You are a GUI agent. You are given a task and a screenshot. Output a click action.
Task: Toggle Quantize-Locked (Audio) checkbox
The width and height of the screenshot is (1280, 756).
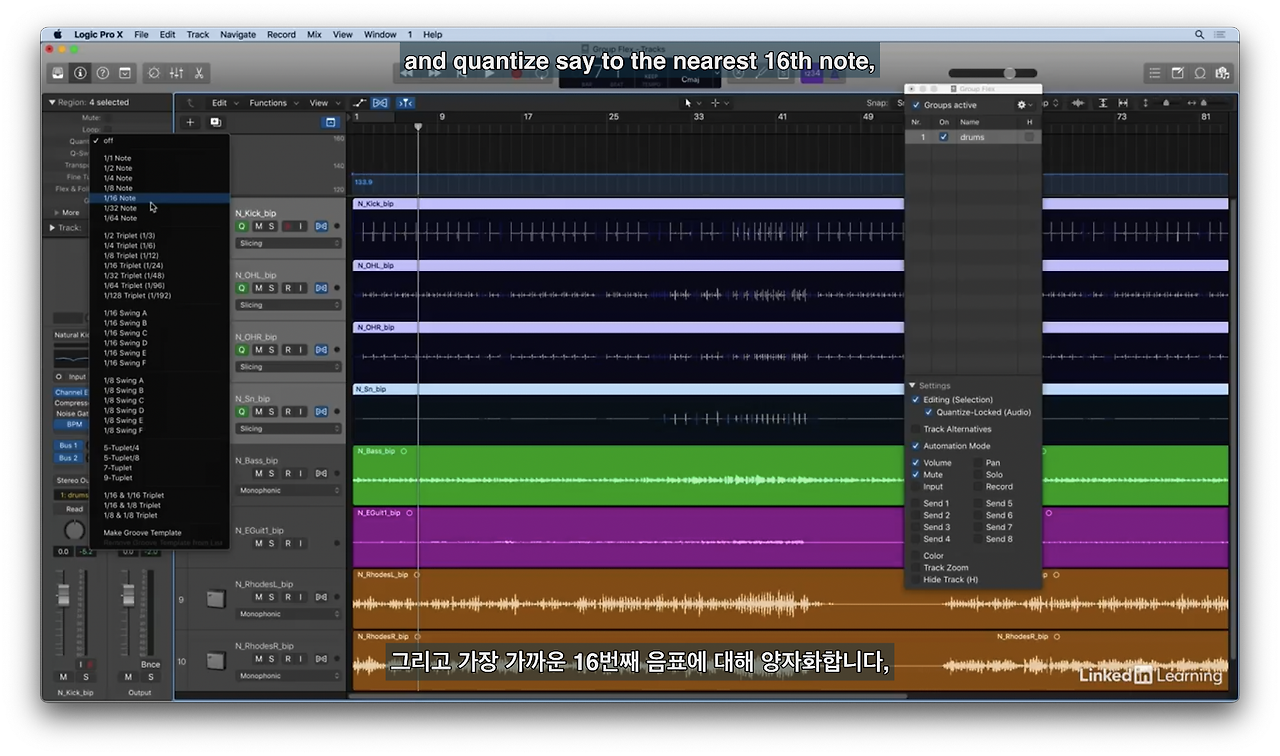[929, 412]
